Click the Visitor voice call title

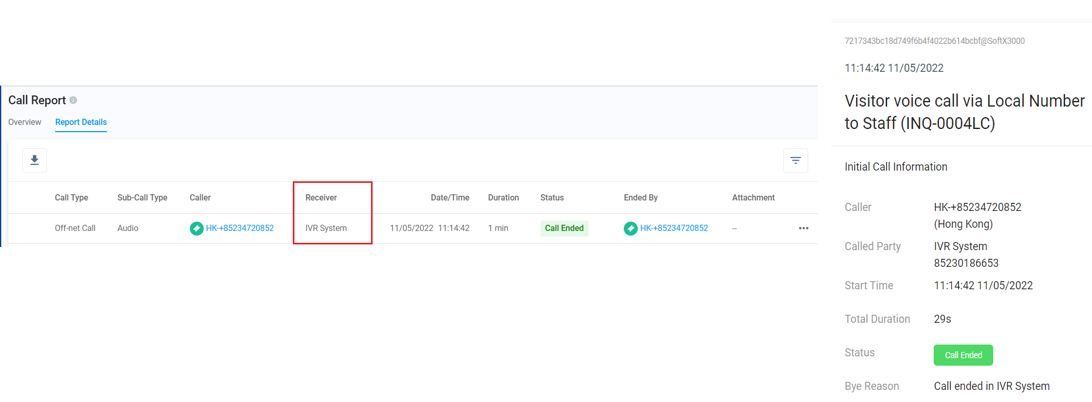click(965, 113)
